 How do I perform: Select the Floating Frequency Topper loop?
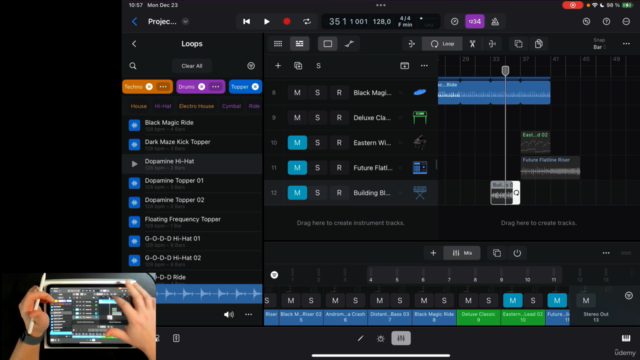pyautogui.click(x=192, y=222)
